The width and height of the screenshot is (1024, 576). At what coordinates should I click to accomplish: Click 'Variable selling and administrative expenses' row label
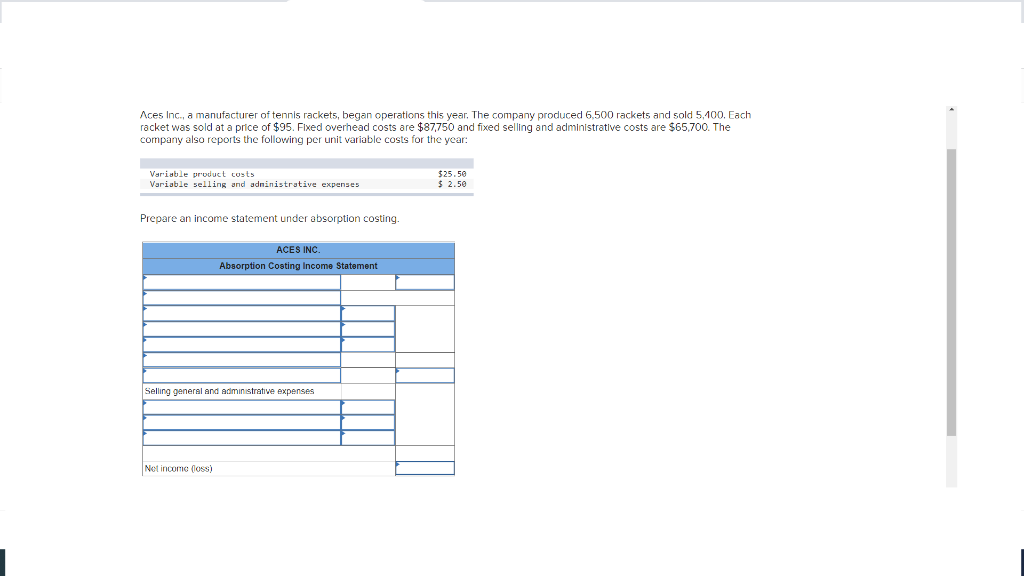[254, 184]
